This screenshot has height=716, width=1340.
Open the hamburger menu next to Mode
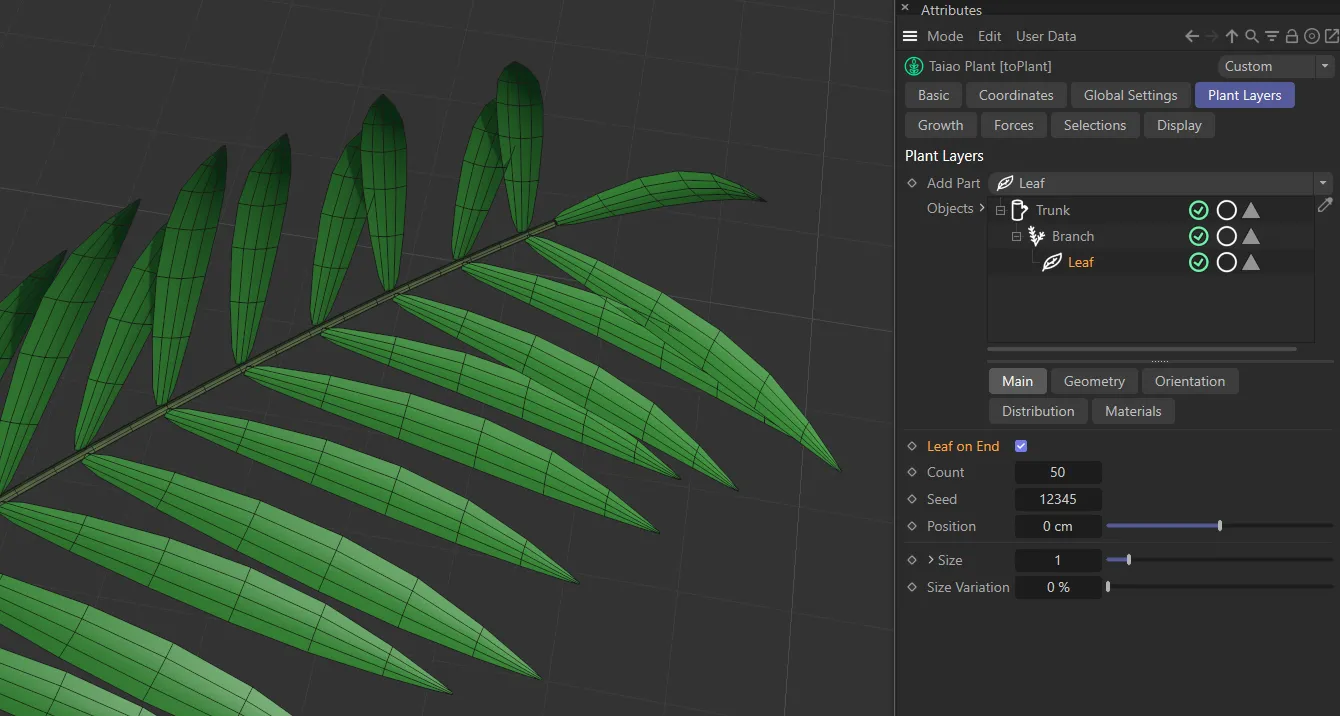[x=909, y=36]
